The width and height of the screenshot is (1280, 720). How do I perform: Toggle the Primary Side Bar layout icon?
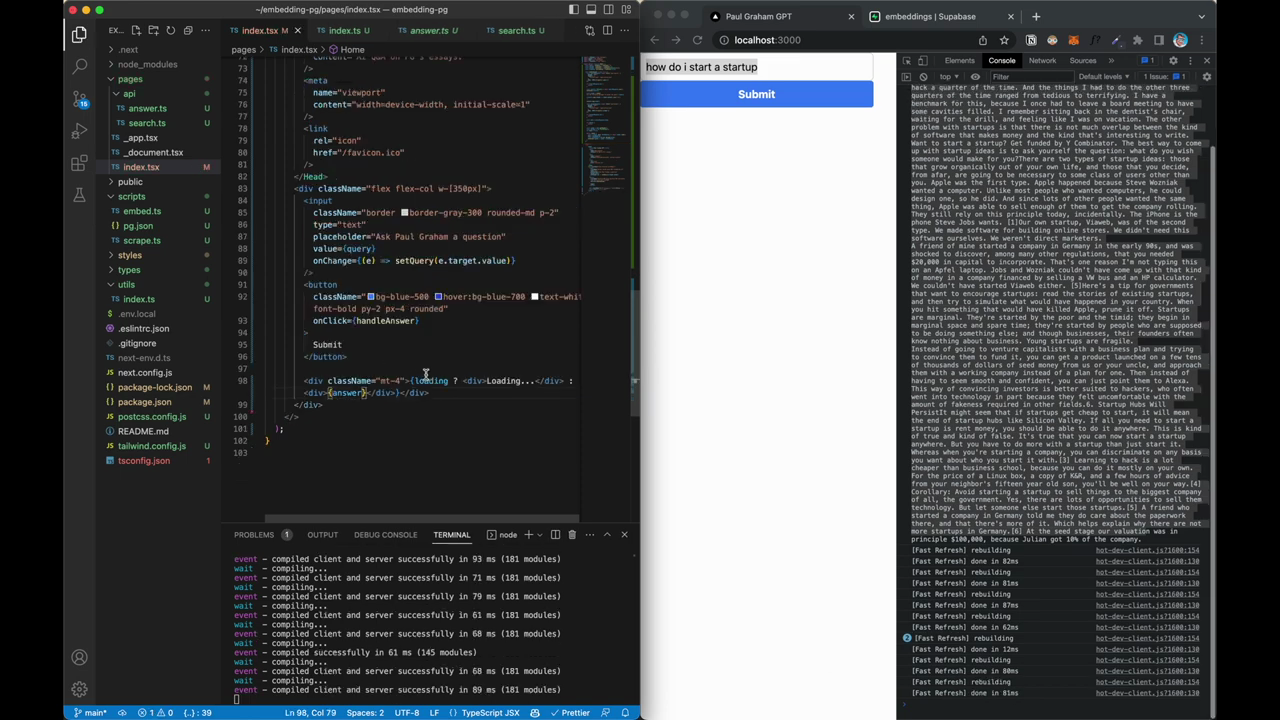[x=573, y=10]
